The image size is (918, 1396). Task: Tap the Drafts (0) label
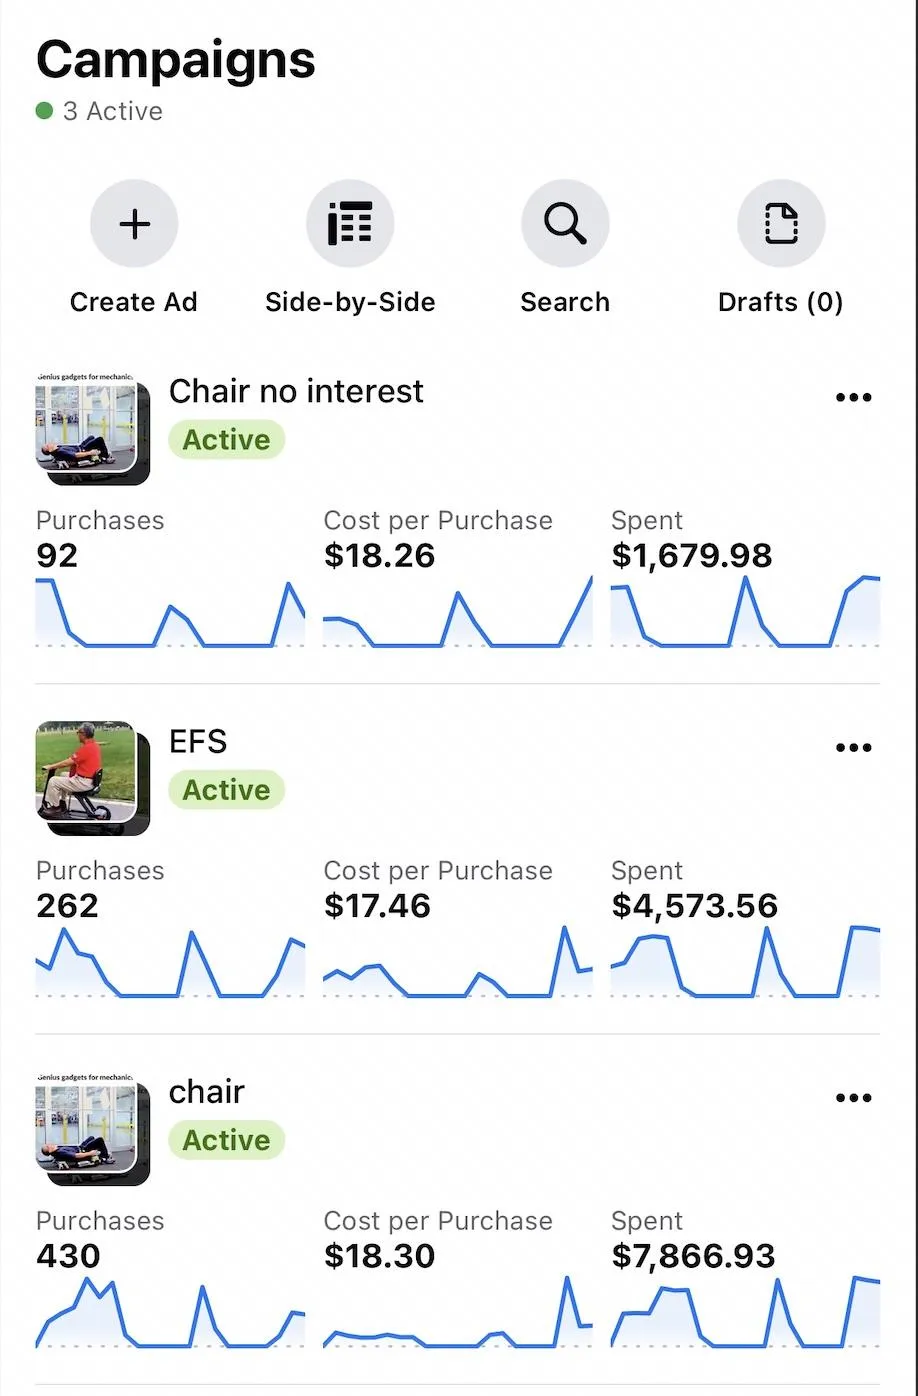tap(781, 302)
